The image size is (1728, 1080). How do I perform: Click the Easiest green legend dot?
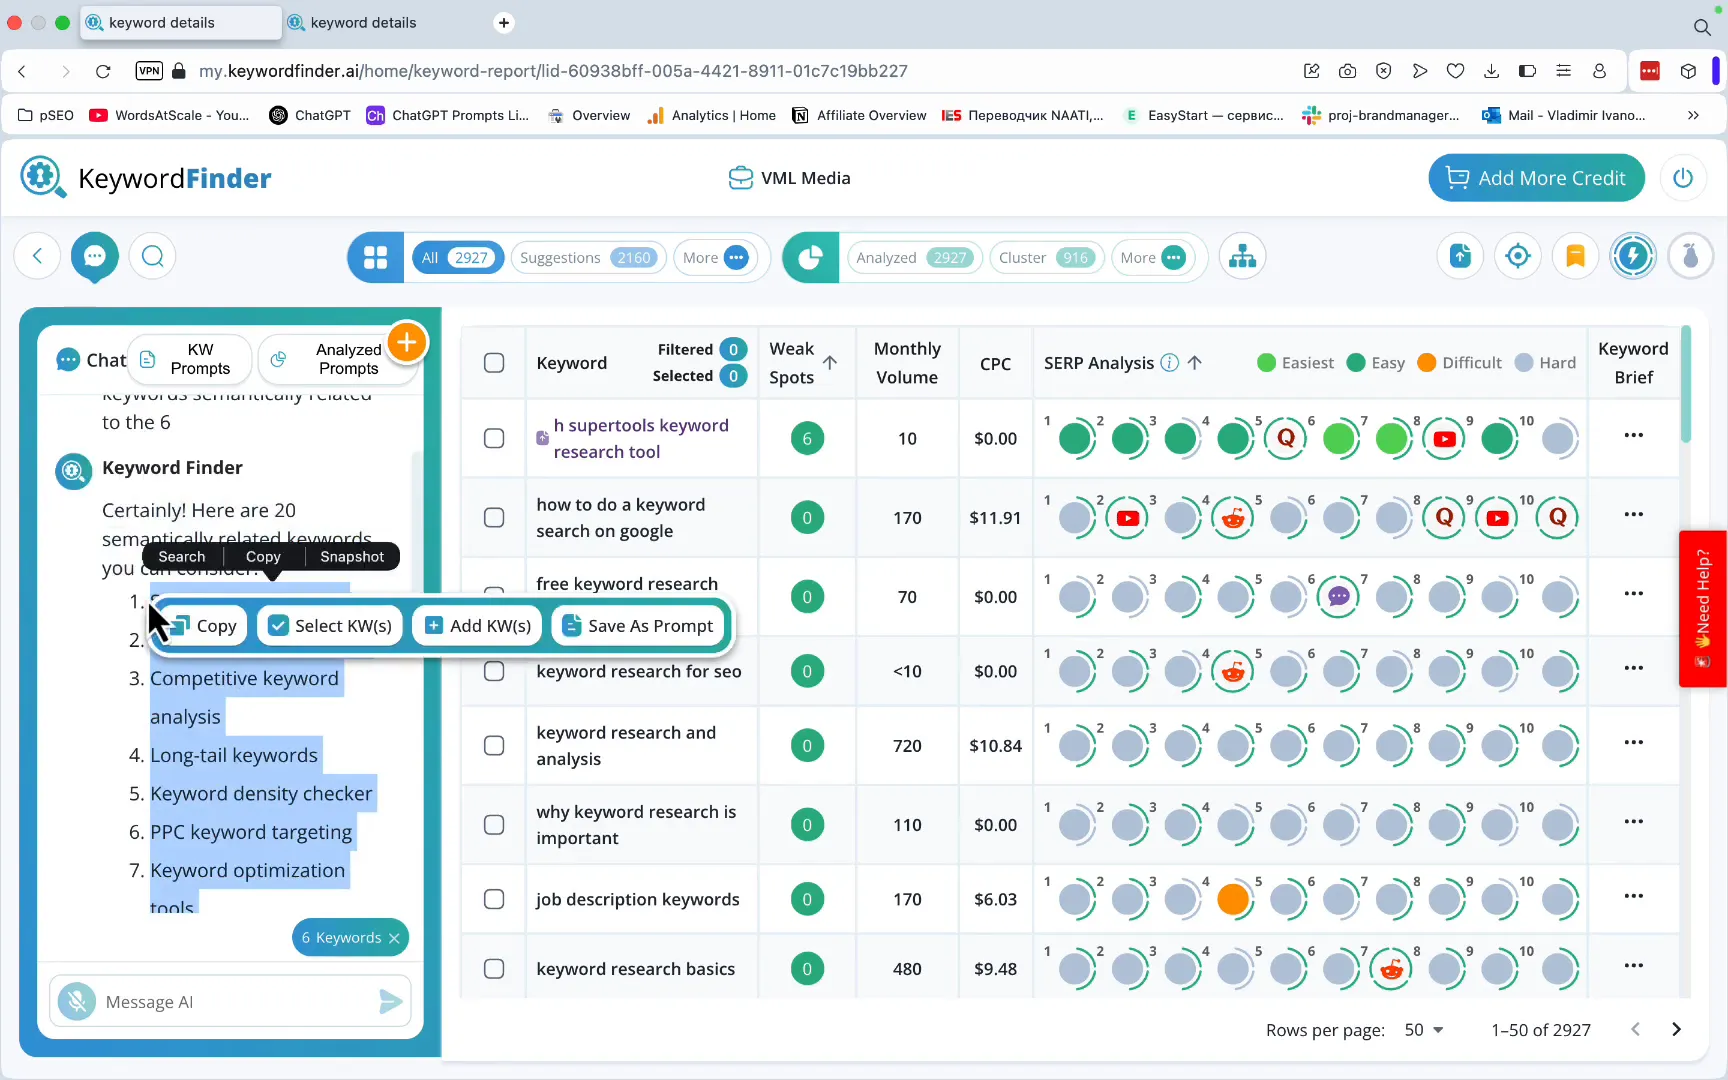coord(1266,363)
